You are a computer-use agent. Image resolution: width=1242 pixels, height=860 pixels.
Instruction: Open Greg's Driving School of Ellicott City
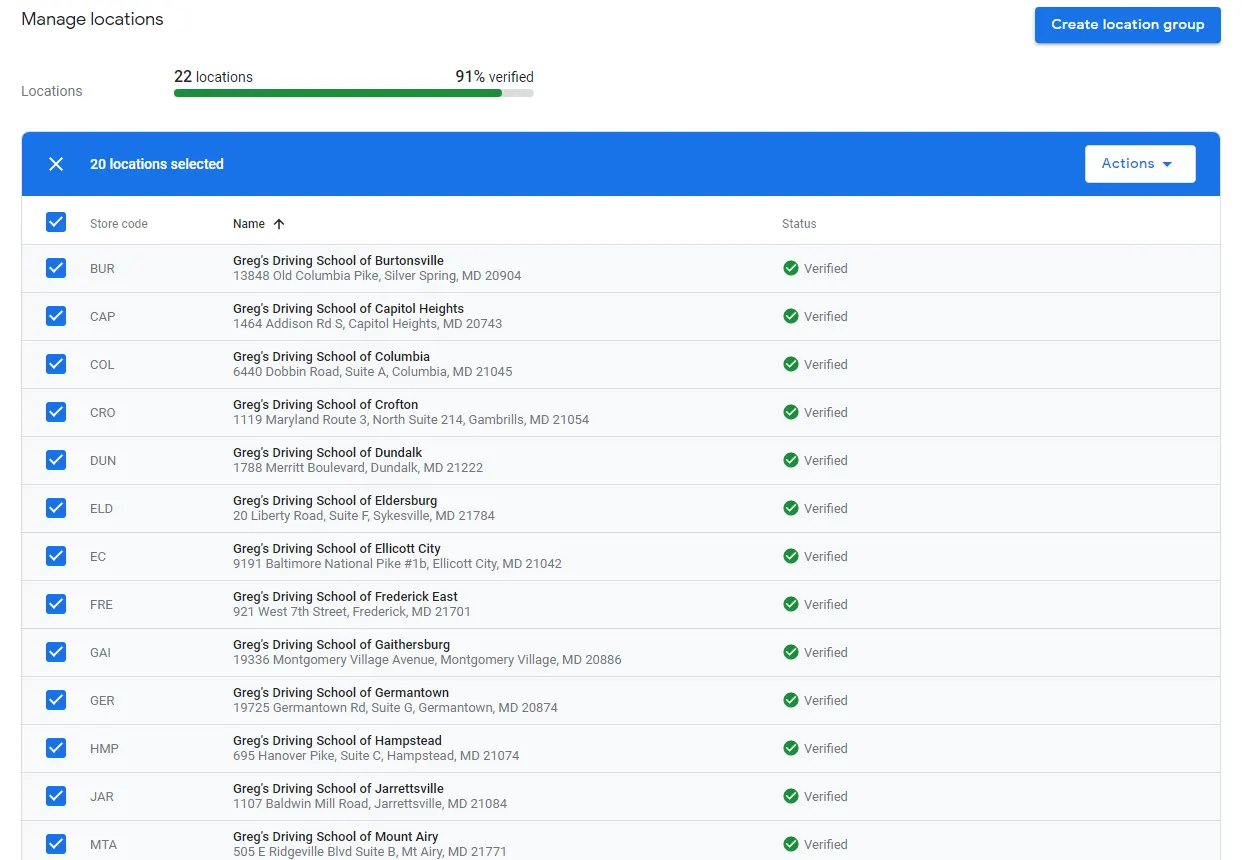click(336, 548)
